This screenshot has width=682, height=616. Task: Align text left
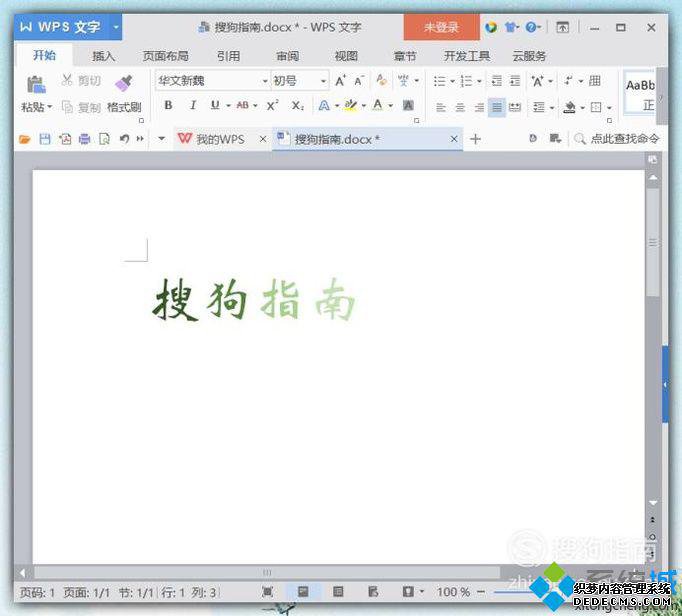441,107
